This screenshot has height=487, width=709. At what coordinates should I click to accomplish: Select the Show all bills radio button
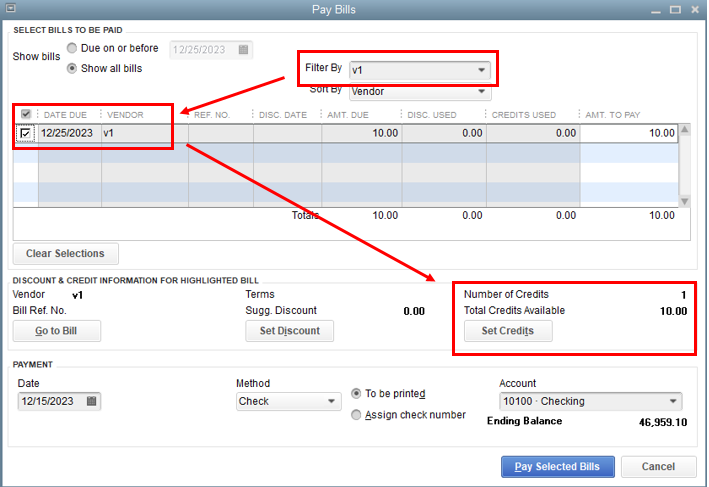point(72,68)
